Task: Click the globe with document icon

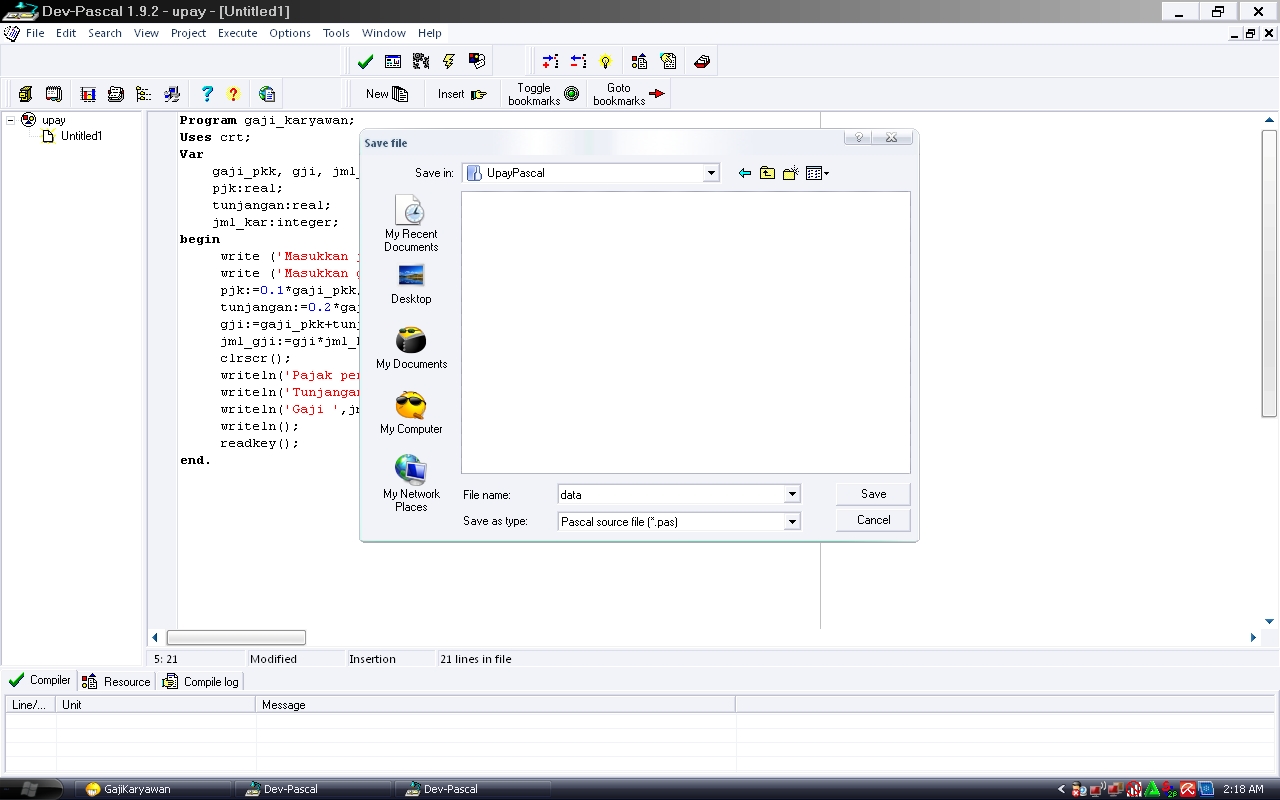Action: [267, 94]
